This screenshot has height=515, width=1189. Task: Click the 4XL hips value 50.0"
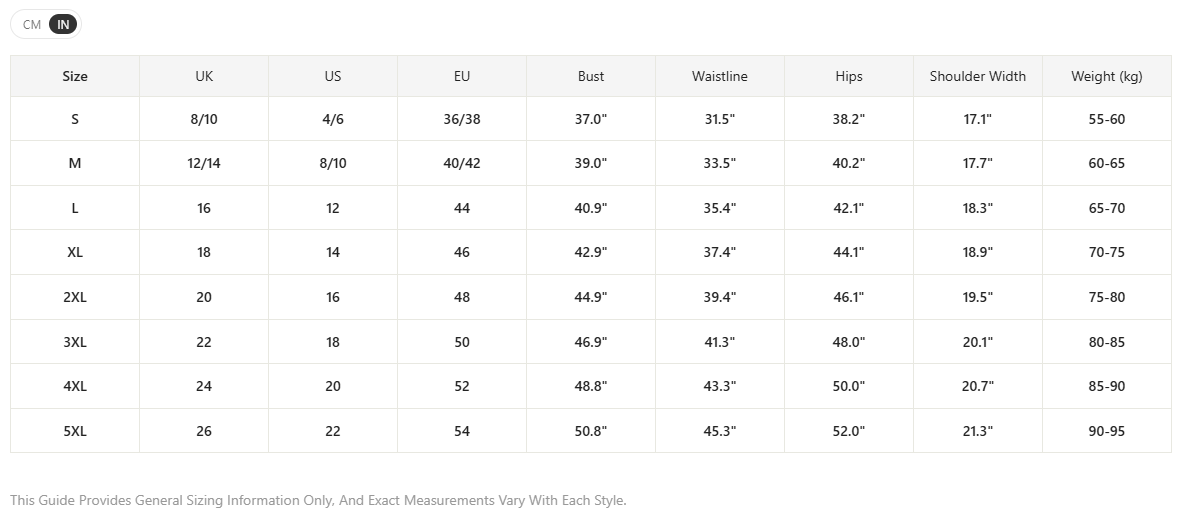[849, 386]
